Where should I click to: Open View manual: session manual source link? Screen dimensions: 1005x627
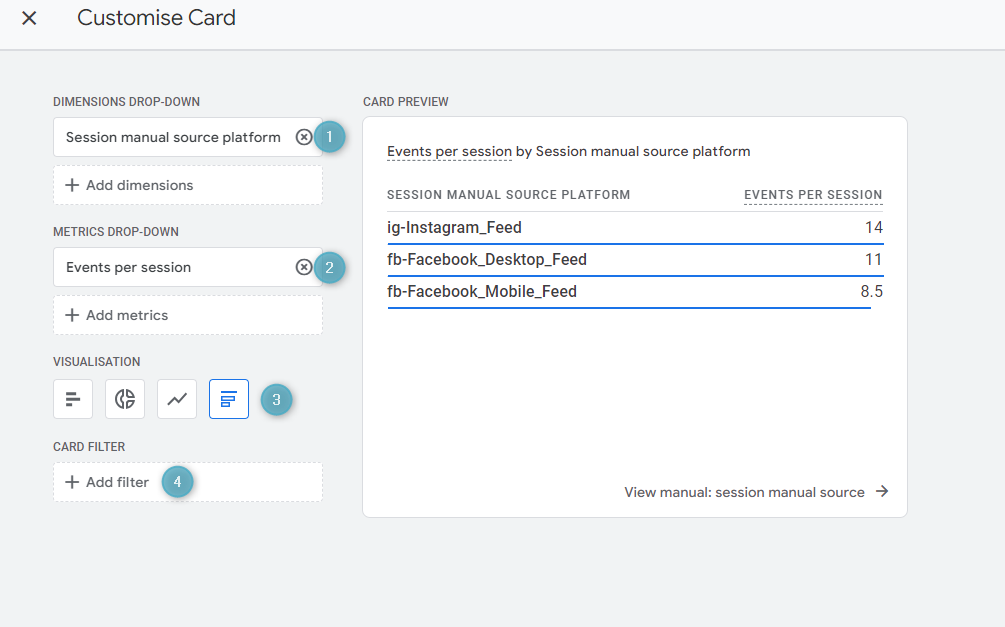744,492
